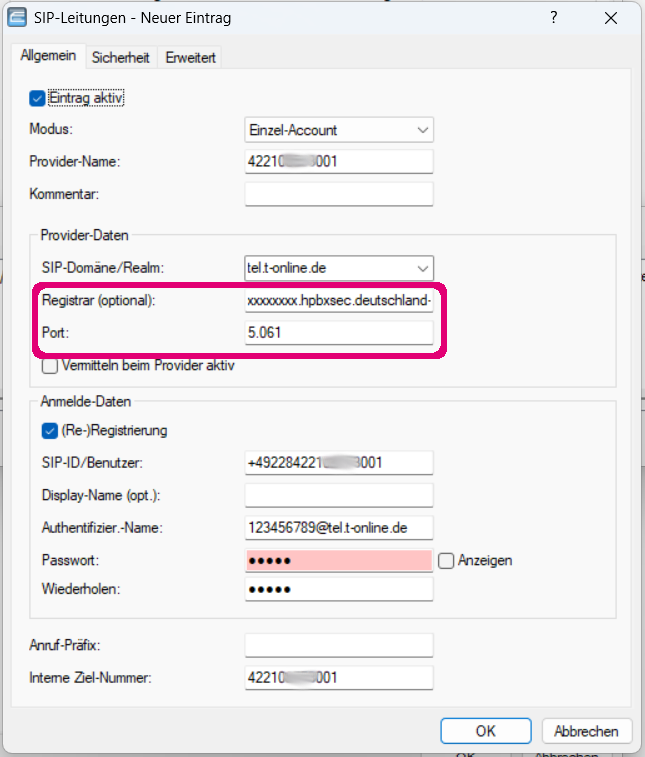Close the Neuer Eintrag dialog
Screen dimensions: 645x757
pos(611,18)
